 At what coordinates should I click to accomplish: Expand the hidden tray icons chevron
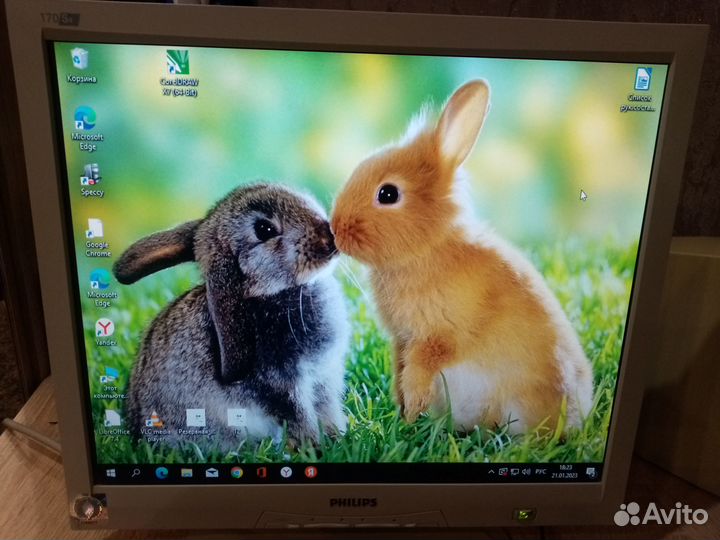point(491,472)
